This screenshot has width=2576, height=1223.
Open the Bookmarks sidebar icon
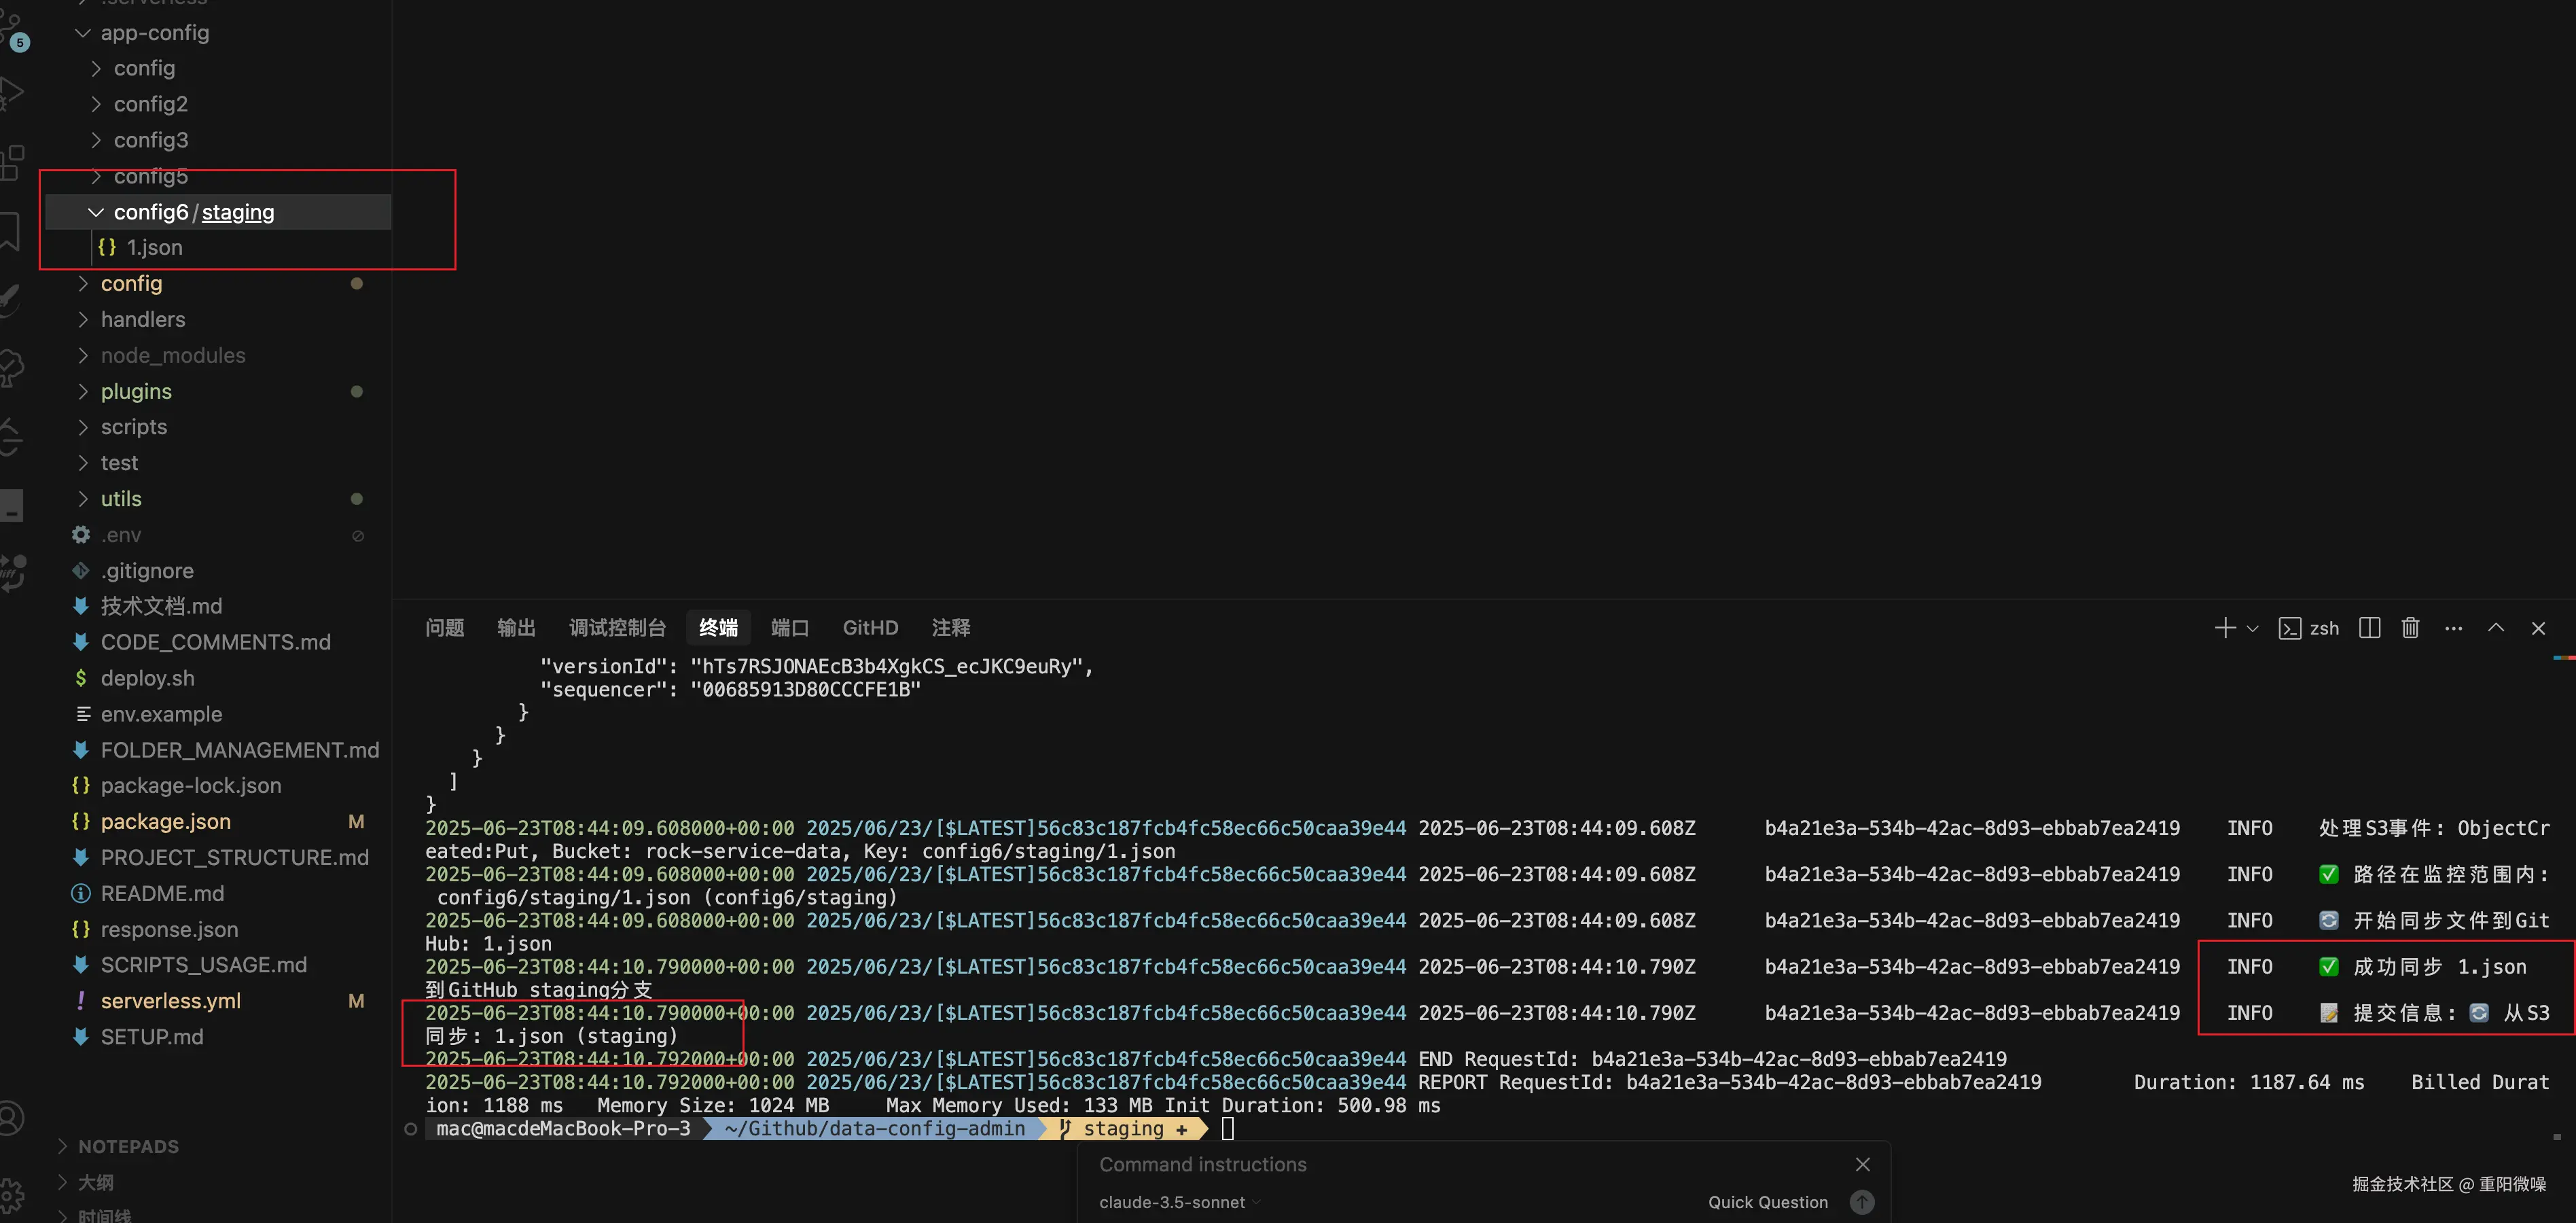[x=10, y=231]
